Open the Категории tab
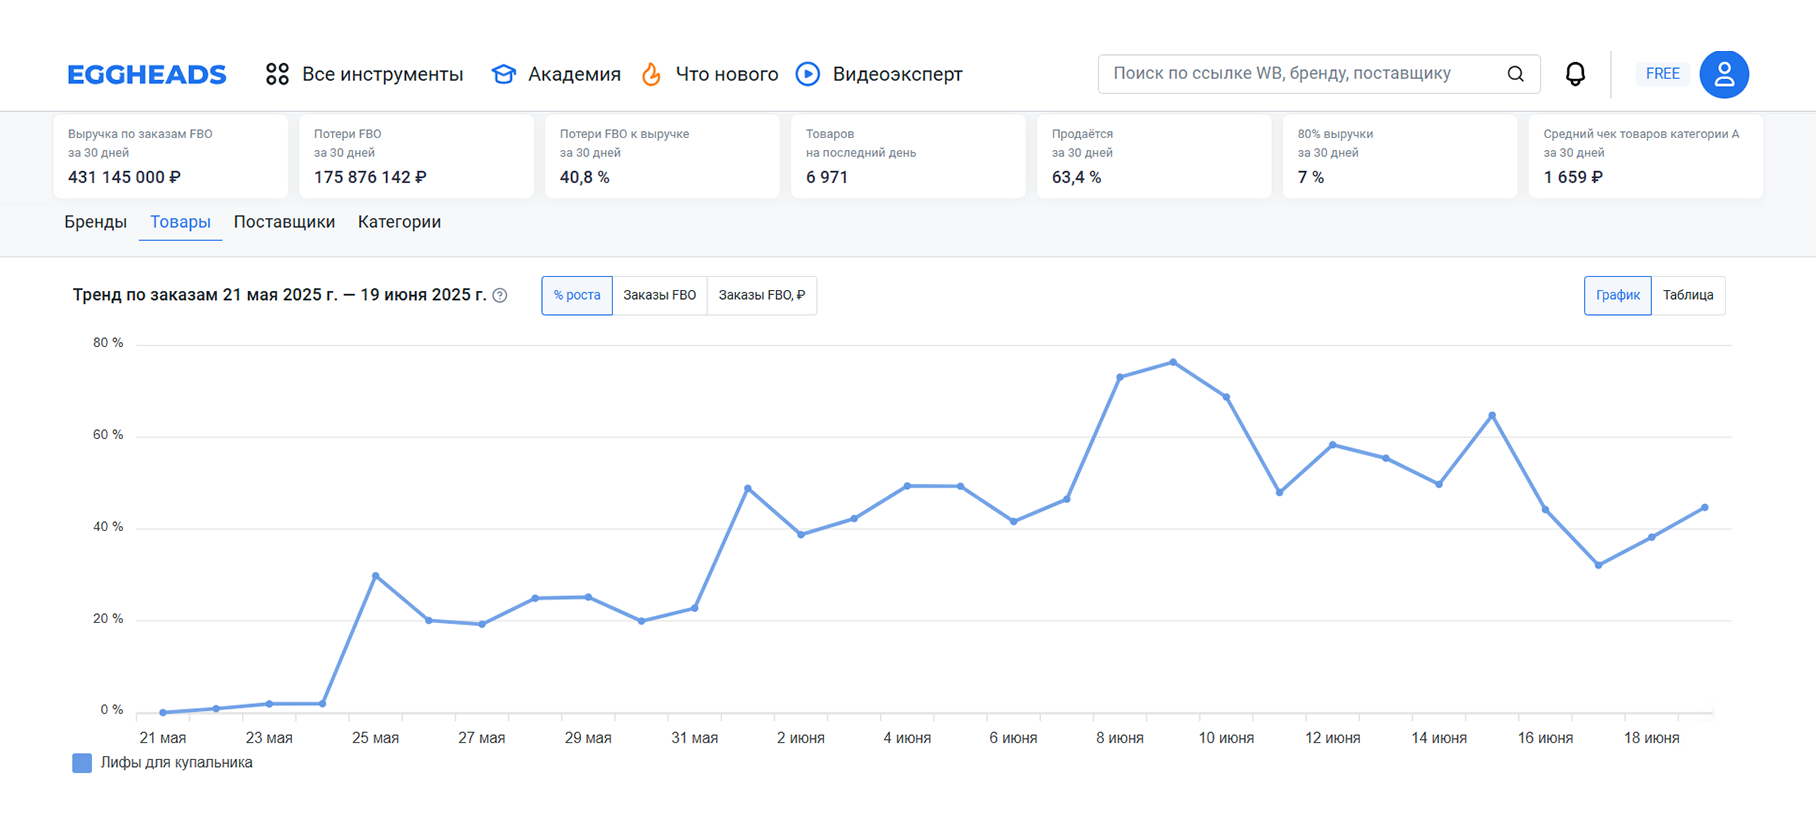The width and height of the screenshot is (1816, 838). pyautogui.click(x=399, y=222)
